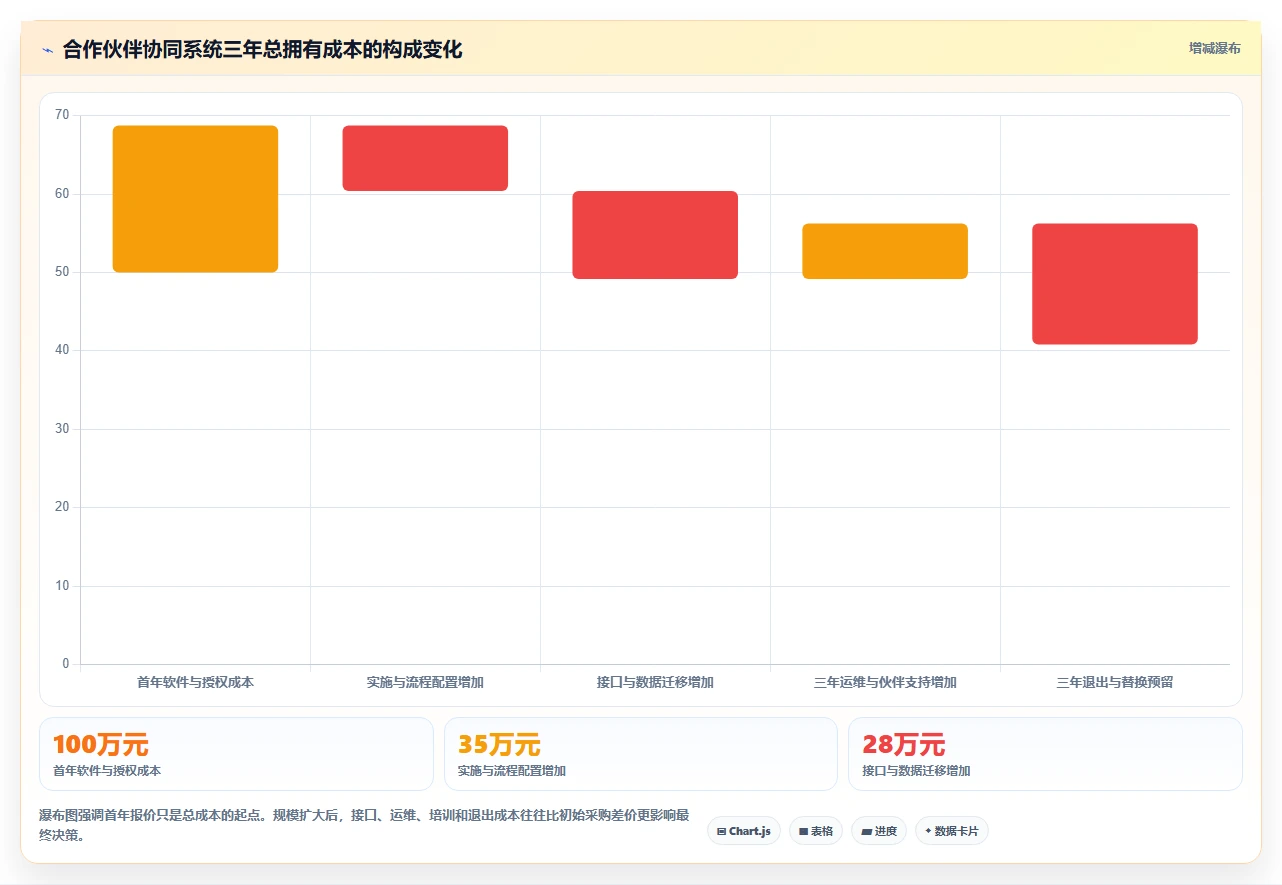Viewport: 1282px width, 885px height.
Task: Click 实施与流程配置增加 caption under 35万元
Action: click(512, 771)
